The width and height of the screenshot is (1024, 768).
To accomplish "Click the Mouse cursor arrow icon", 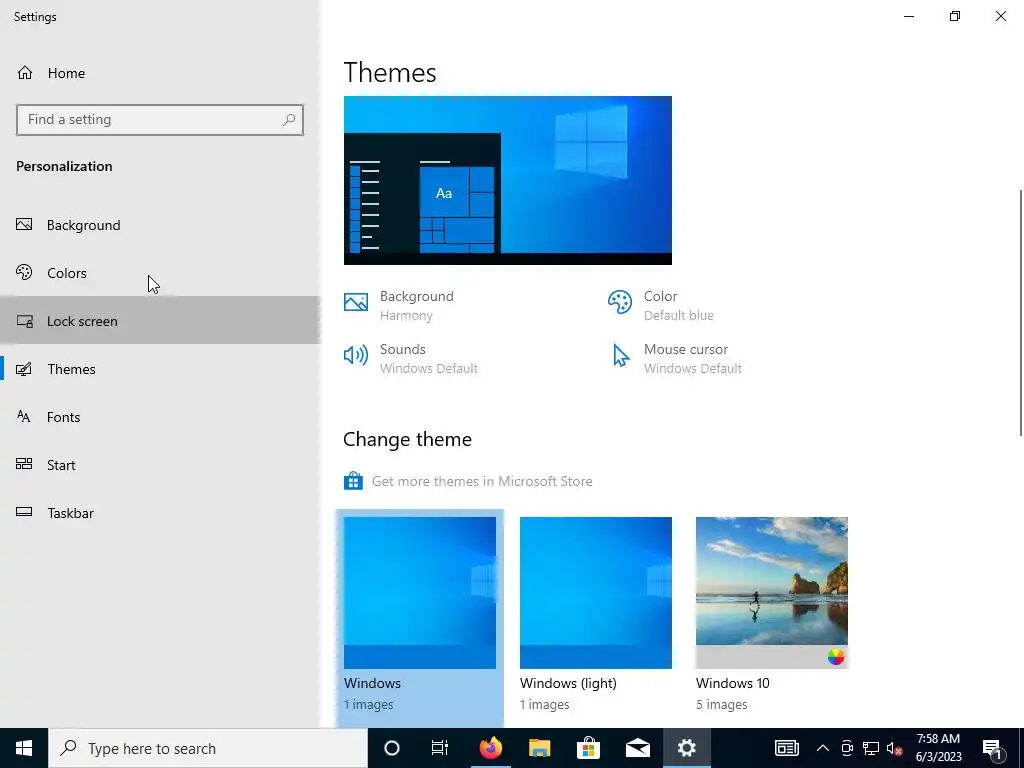I will [620, 356].
